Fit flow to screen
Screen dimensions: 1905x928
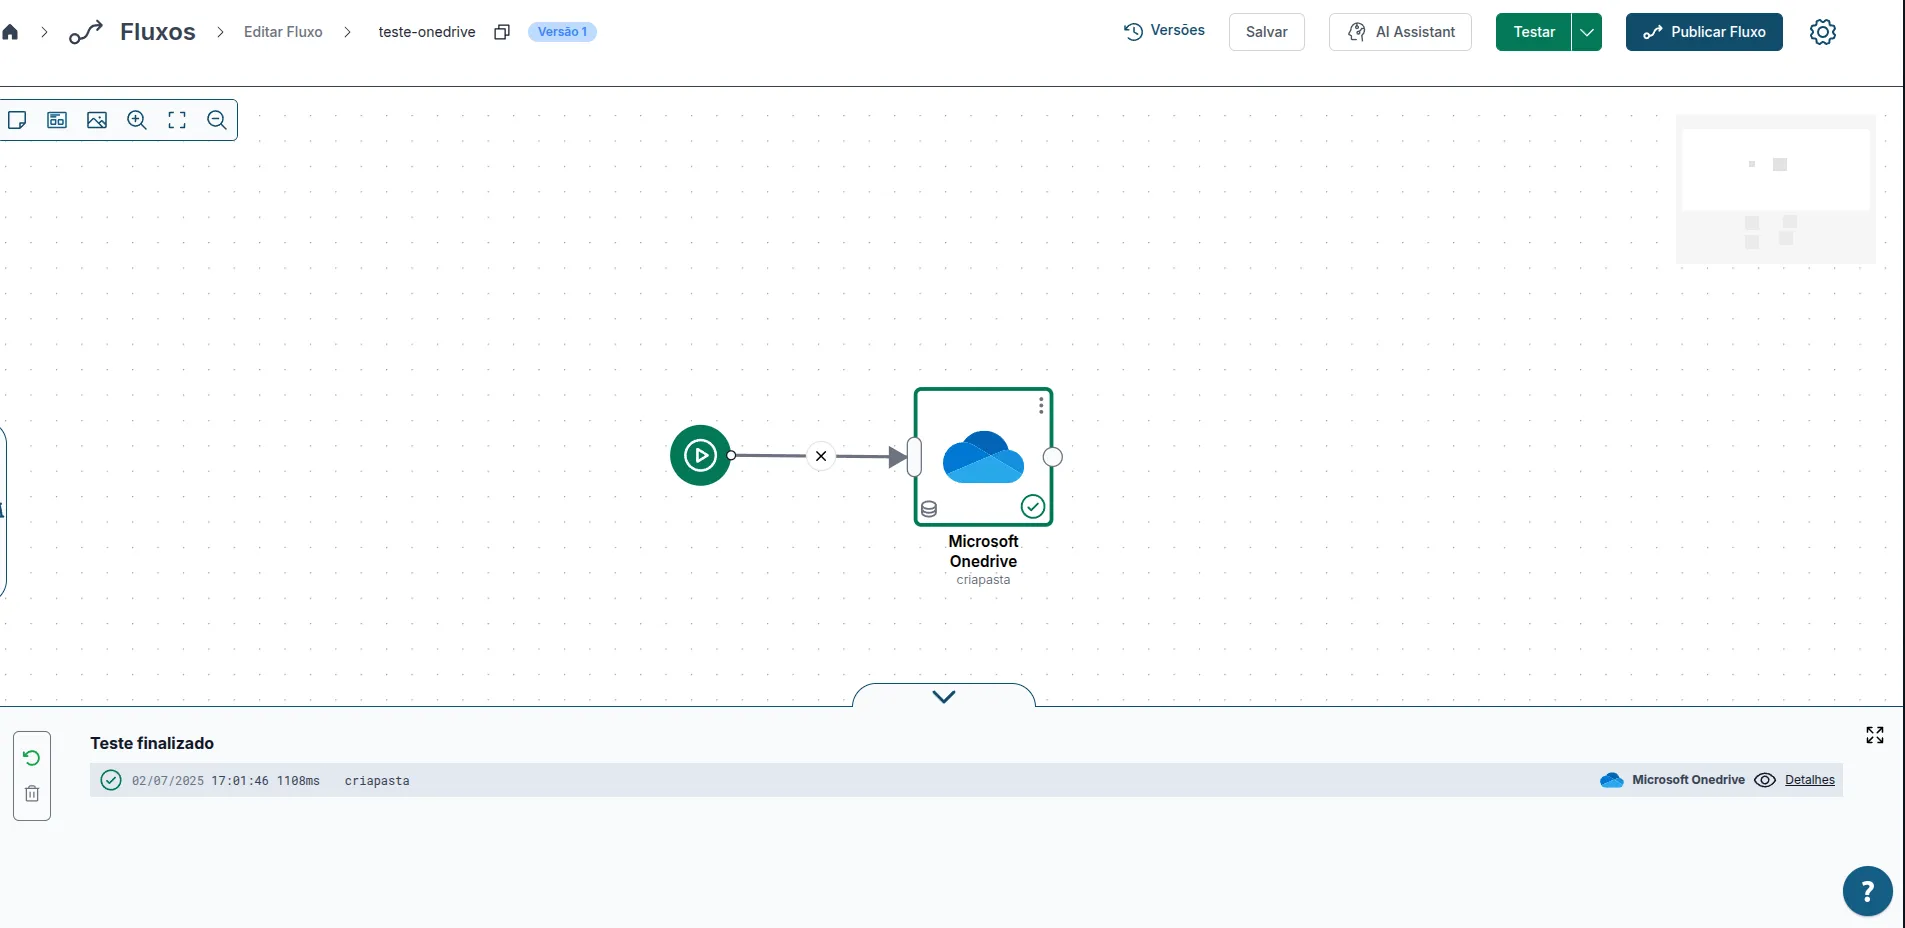[x=177, y=120]
